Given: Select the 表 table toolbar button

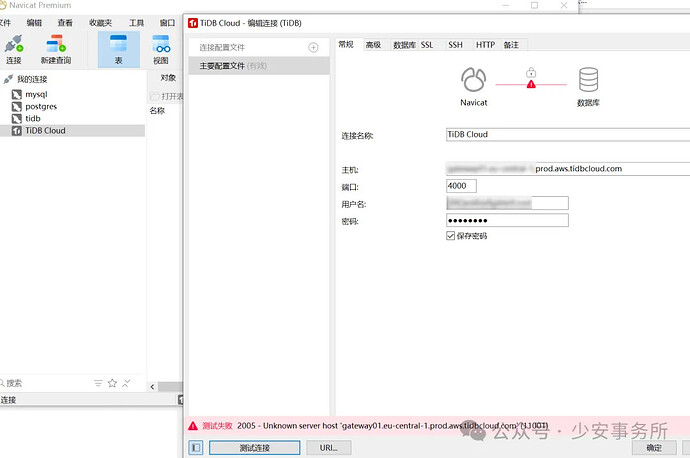Looking at the screenshot, I should (x=118, y=49).
